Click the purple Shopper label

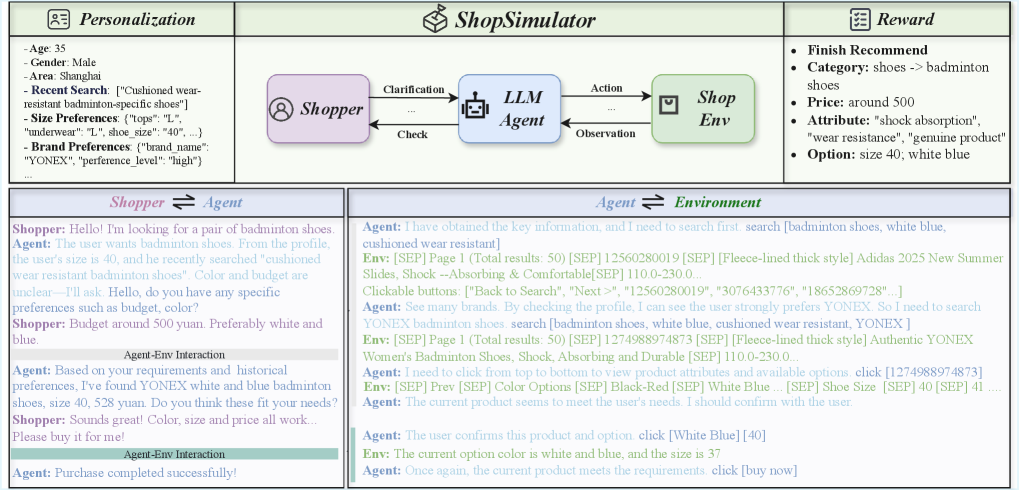click(x=331, y=109)
